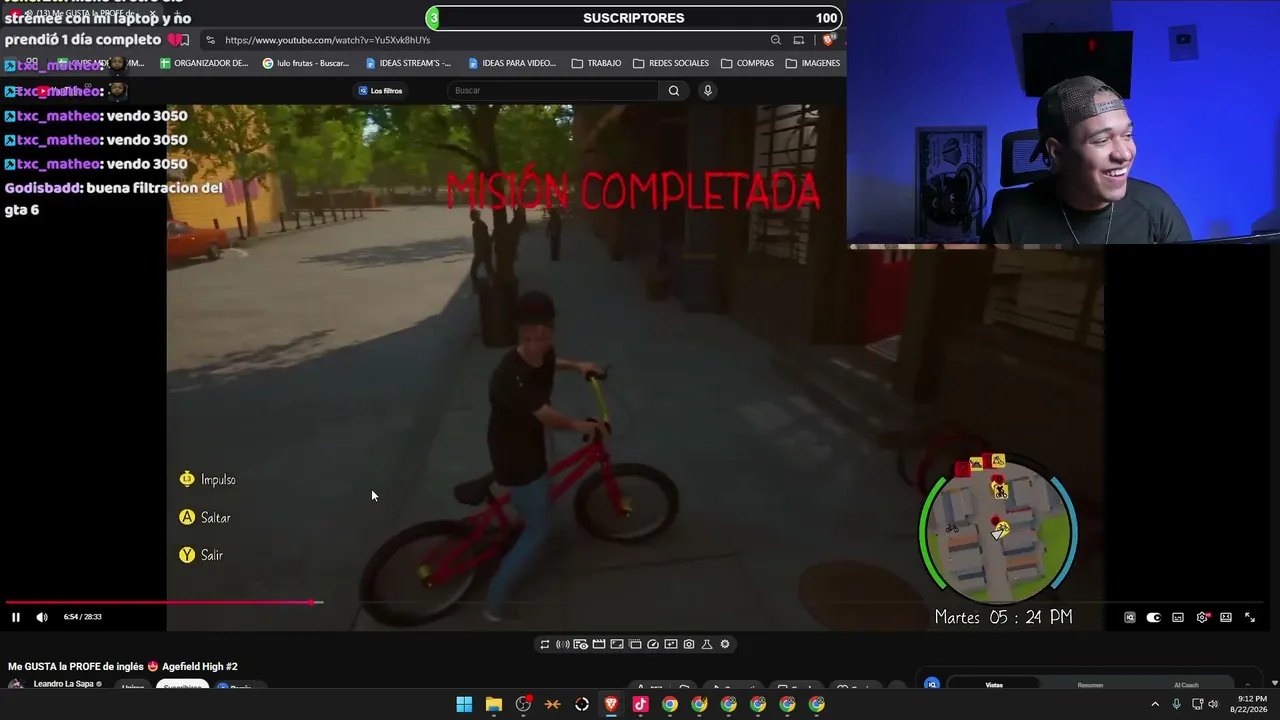Open the video player settings gear

(x=1202, y=618)
